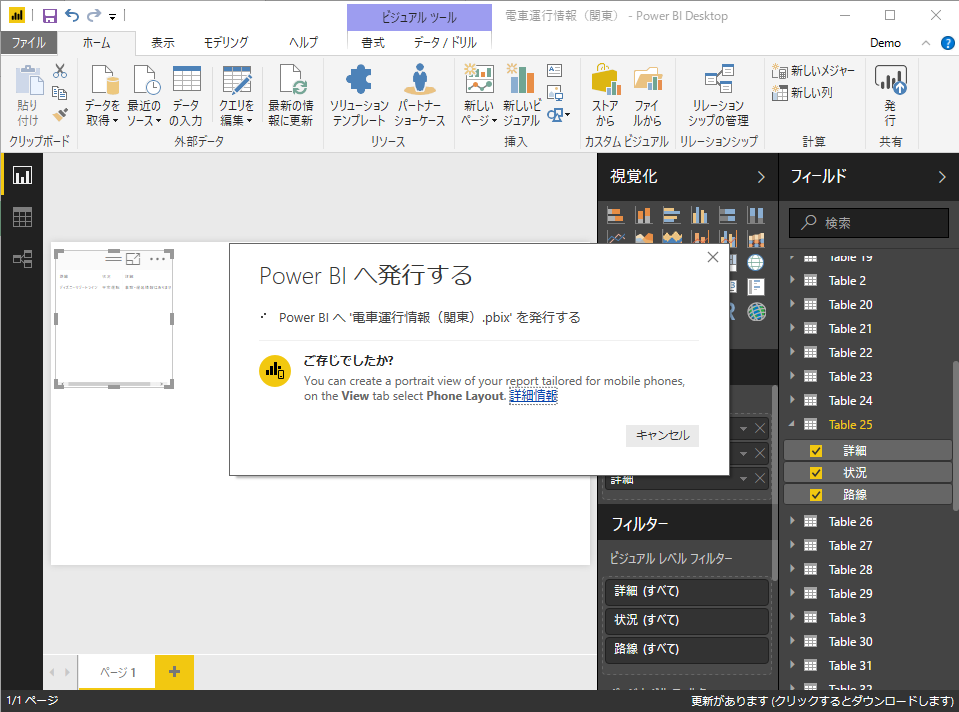Switch to the モデリング ribbon tab
Screen dimensions: 959x712
pyautogui.click(x=226, y=42)
